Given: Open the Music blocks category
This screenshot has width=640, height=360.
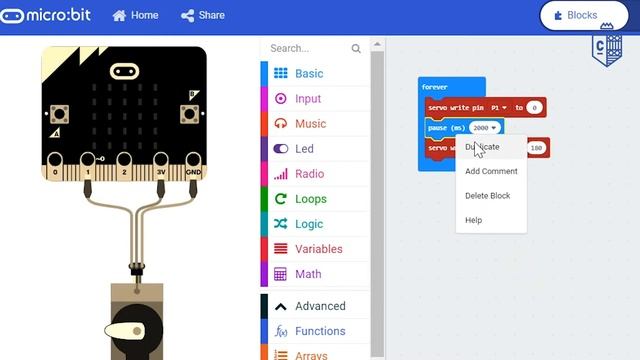Looking at the screenshot, I should 315,124.
